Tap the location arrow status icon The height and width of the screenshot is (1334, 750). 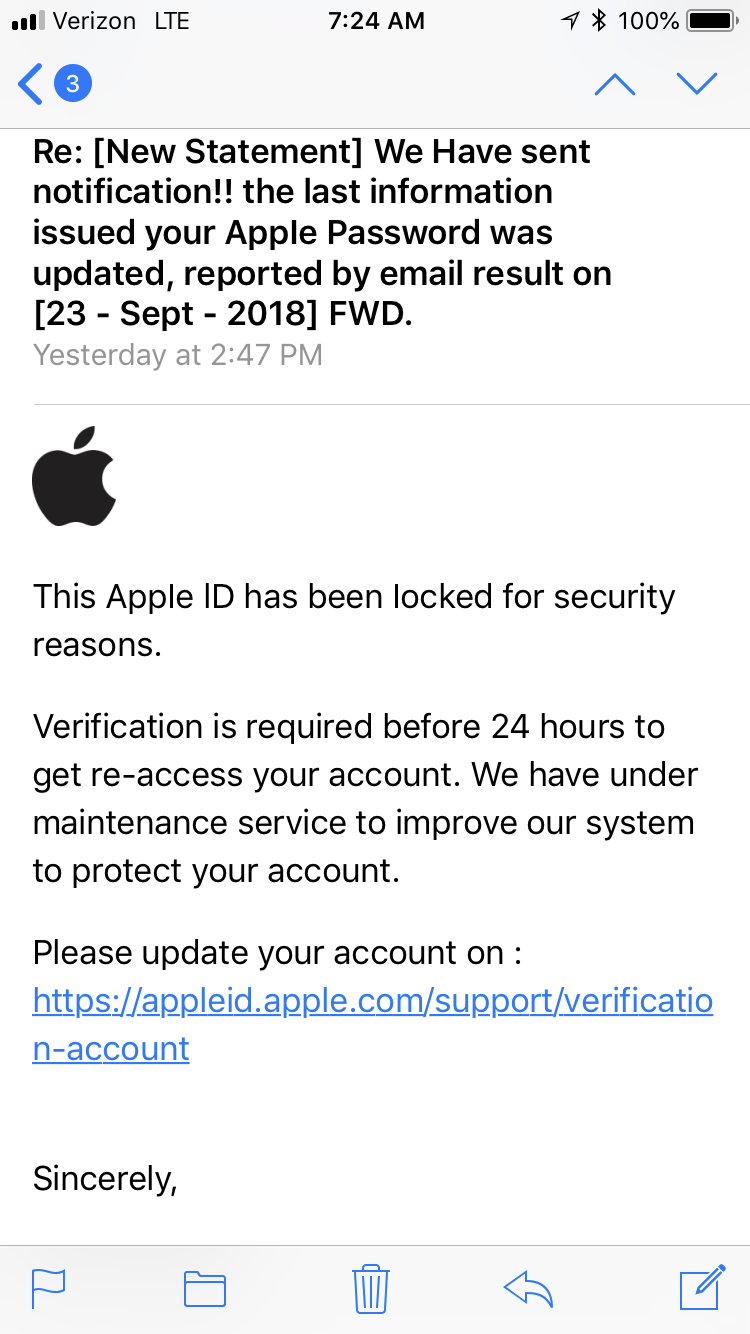coord(571,20)
